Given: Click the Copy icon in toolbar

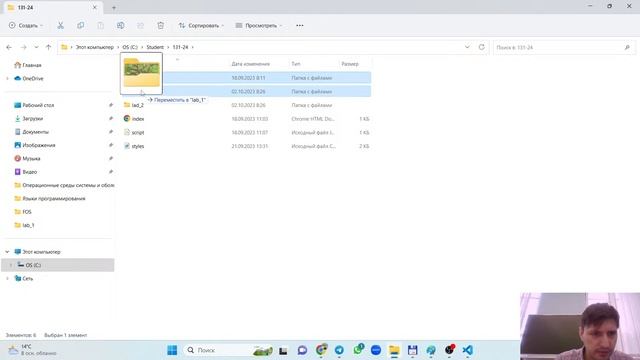Looking at the screenshot, I should point(80,25).
